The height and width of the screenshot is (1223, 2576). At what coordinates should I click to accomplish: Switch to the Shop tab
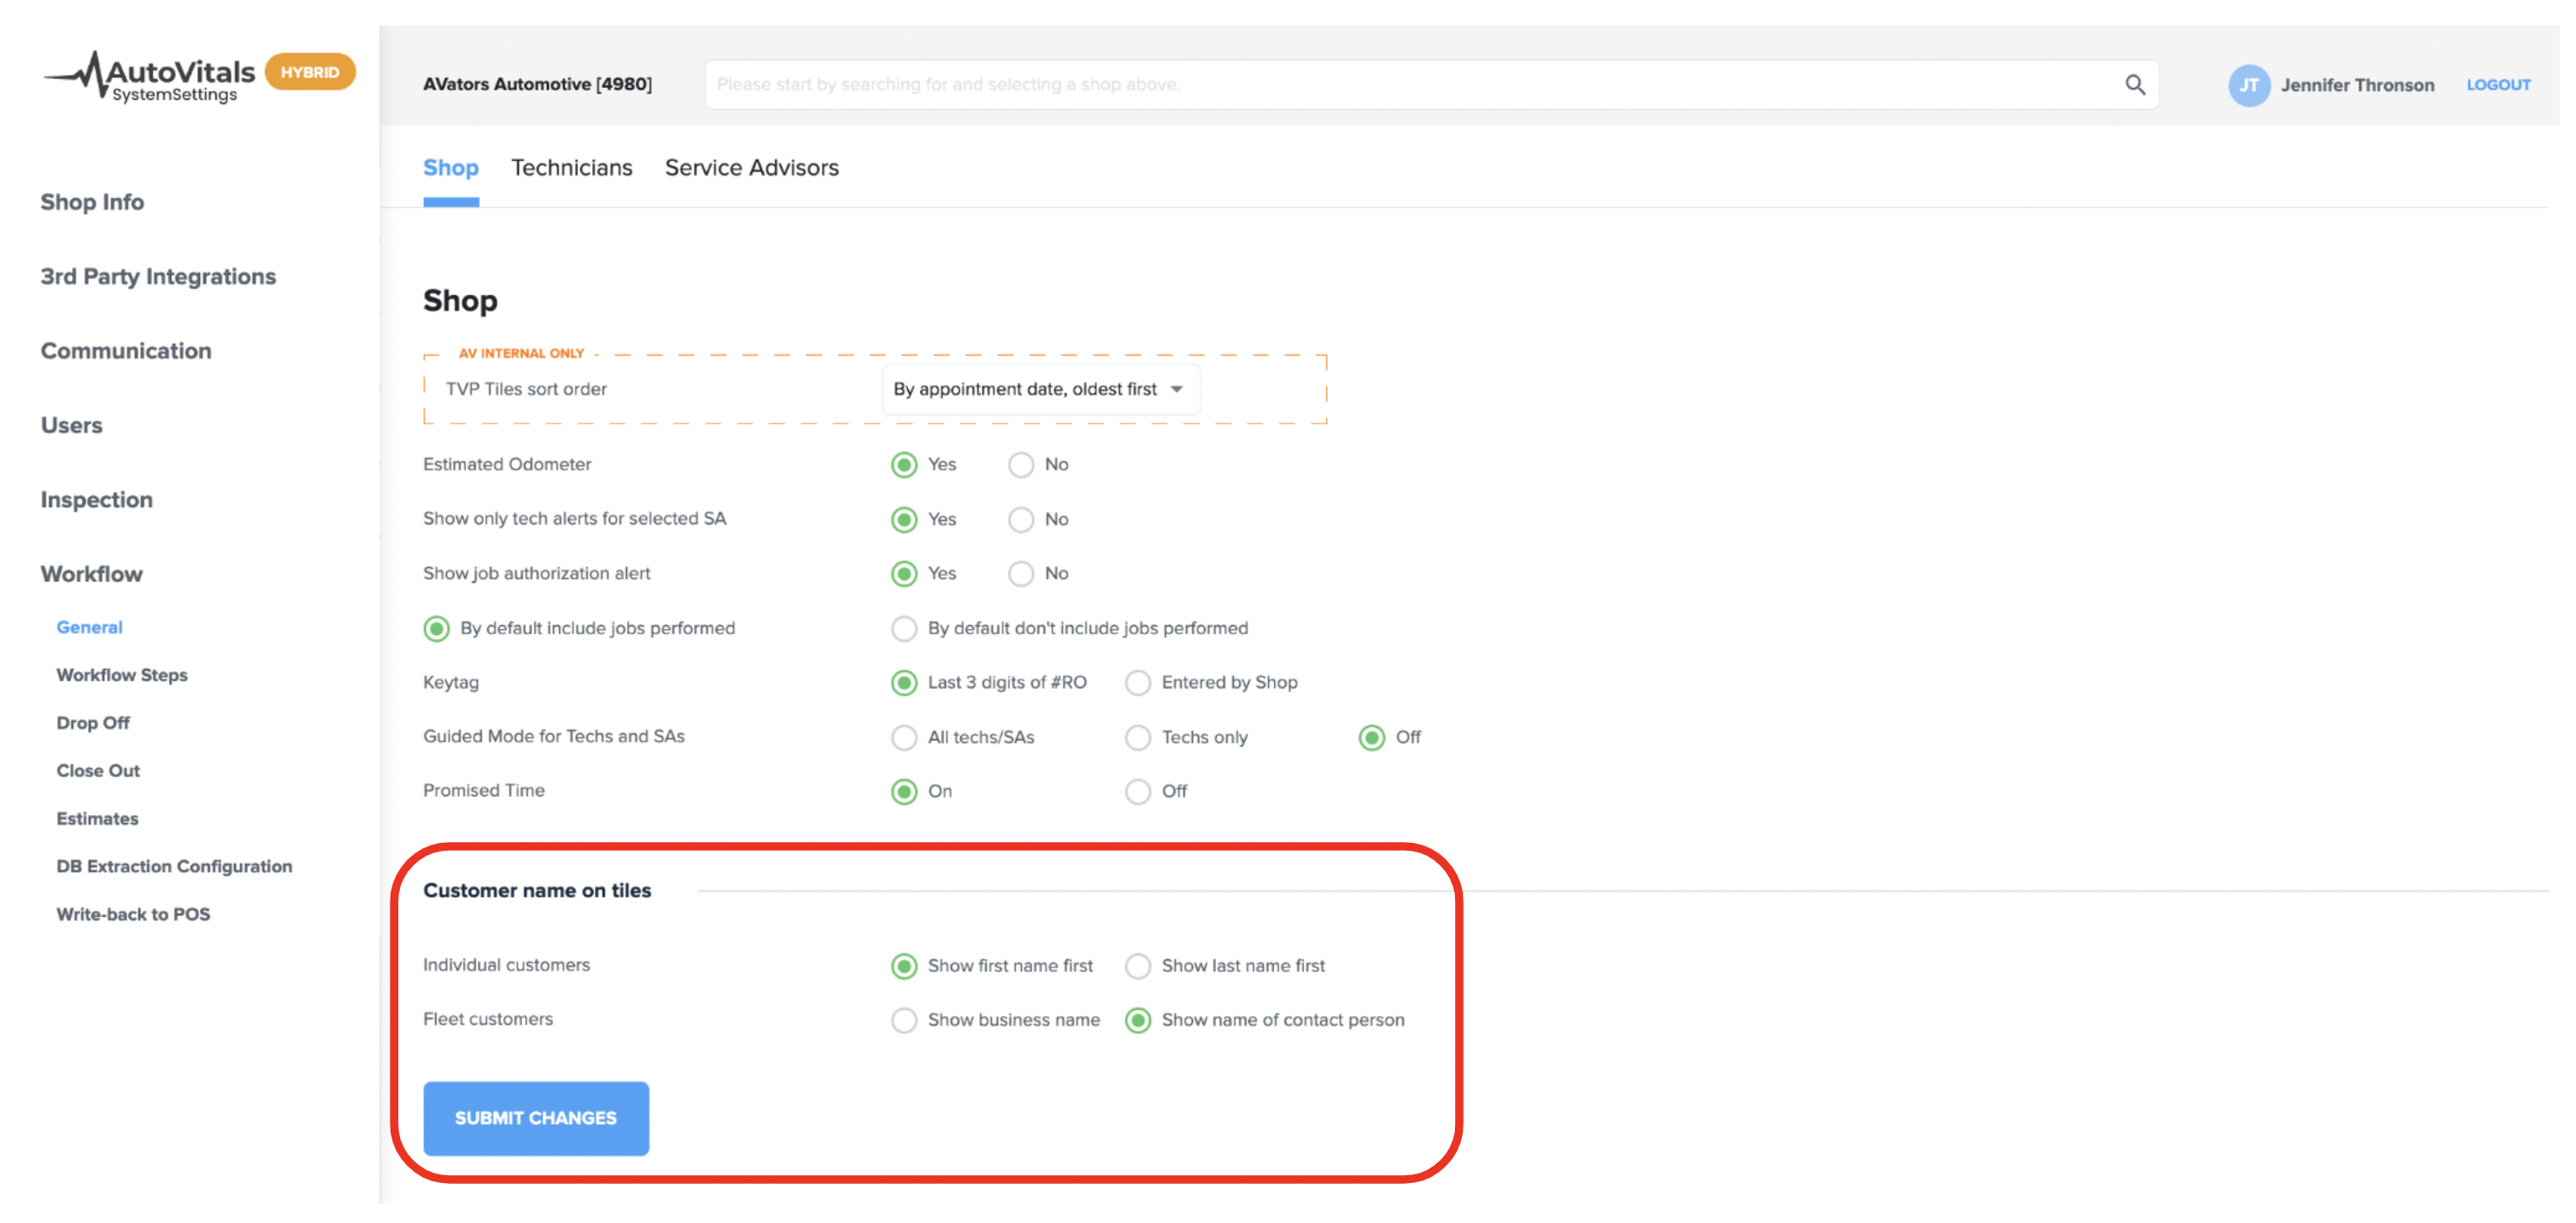tap(451, 168)
